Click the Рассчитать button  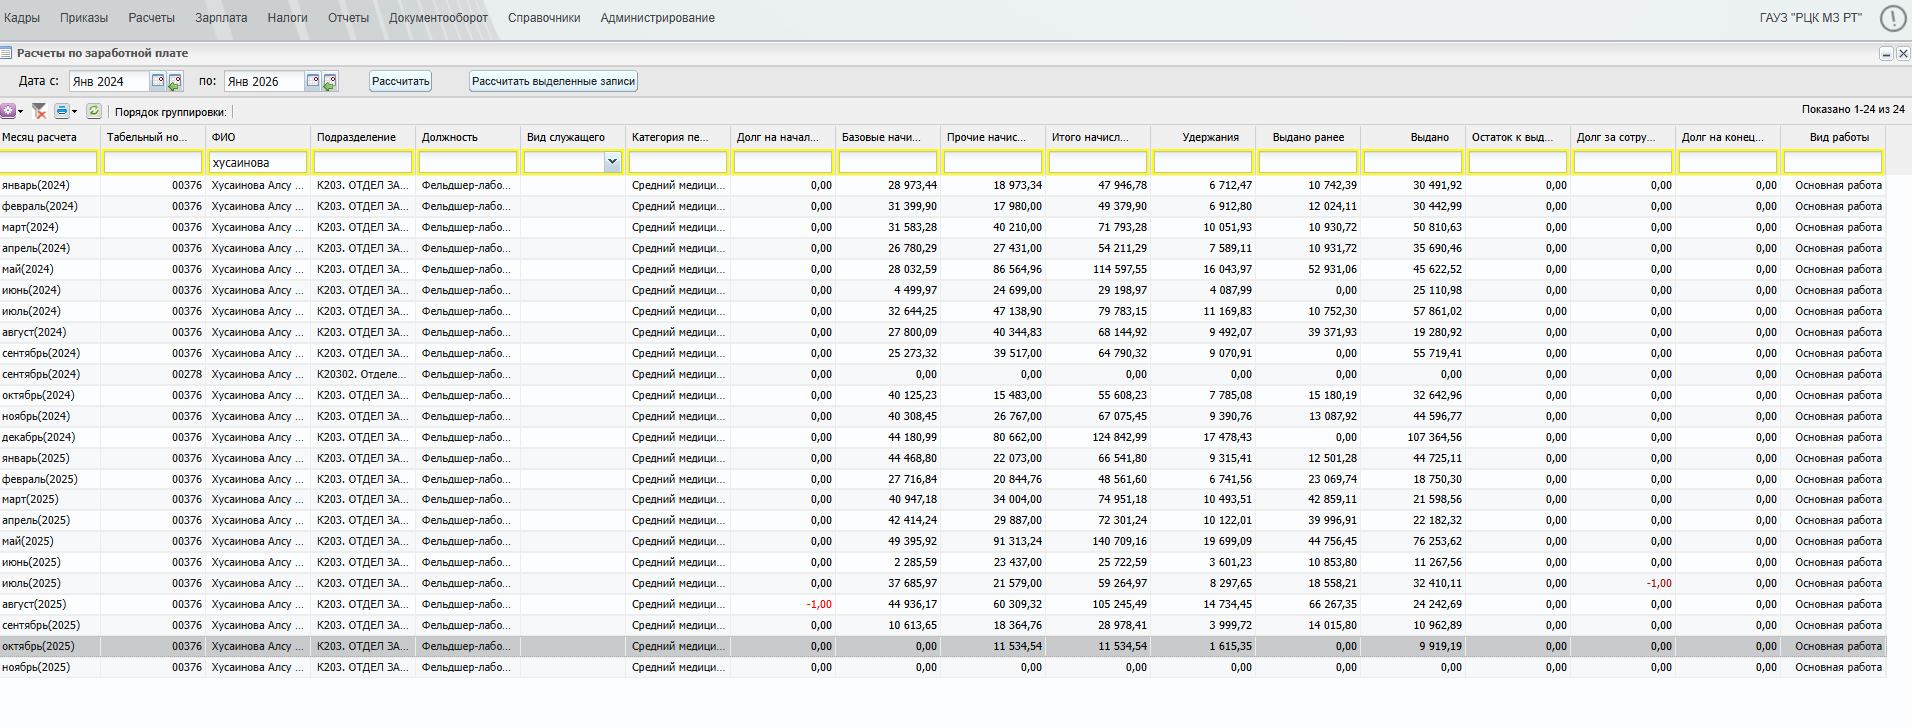click(400, 81)
